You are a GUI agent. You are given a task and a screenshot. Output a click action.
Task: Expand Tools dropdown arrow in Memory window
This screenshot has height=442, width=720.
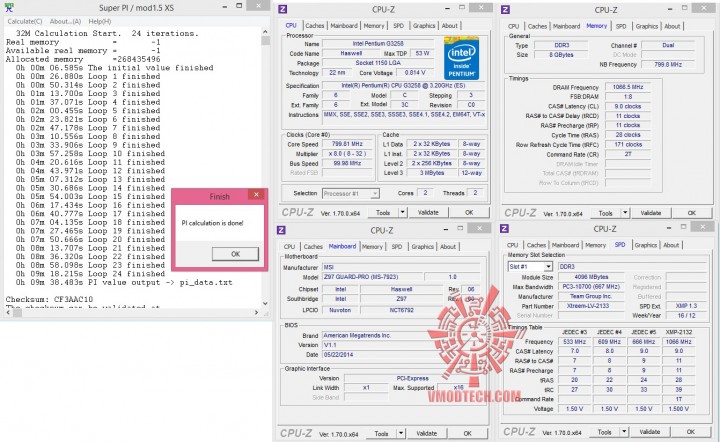pos(625,213)
